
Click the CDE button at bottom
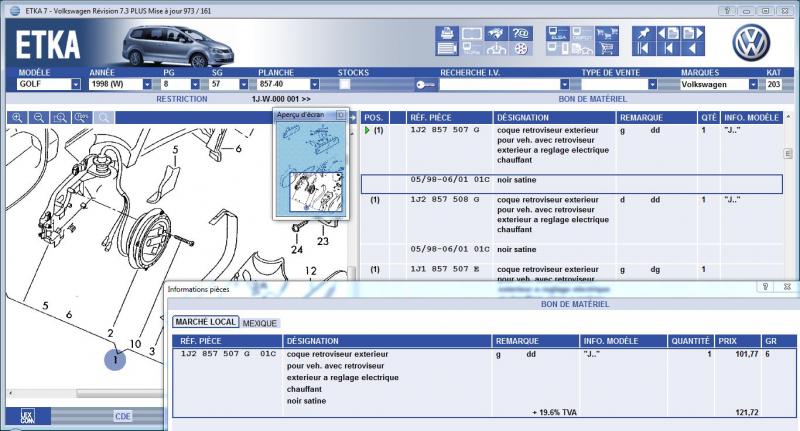tap(122, 416)
